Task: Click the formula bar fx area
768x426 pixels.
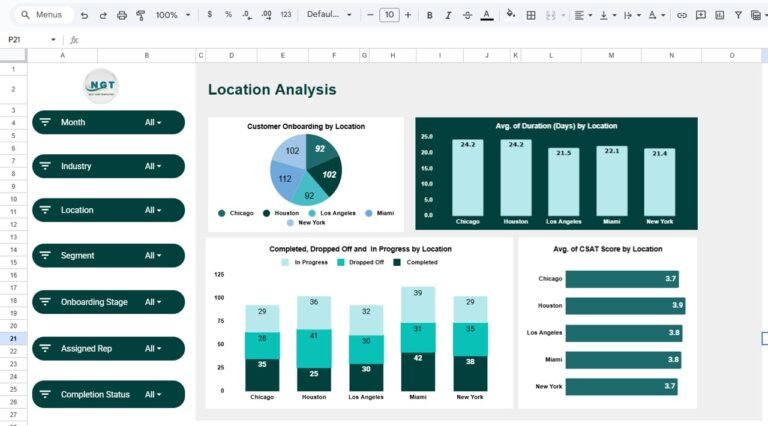Action: coord(74,40)
